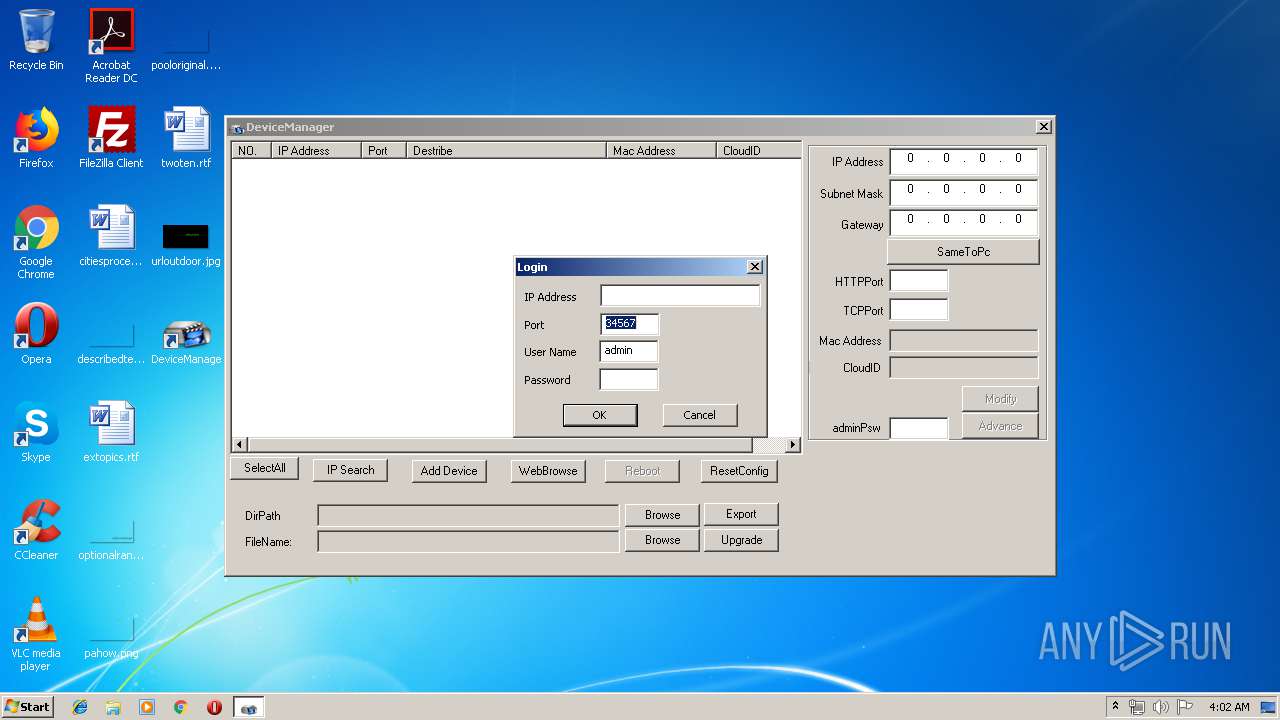Open Chrome from the taskbar

click(180, 707)
